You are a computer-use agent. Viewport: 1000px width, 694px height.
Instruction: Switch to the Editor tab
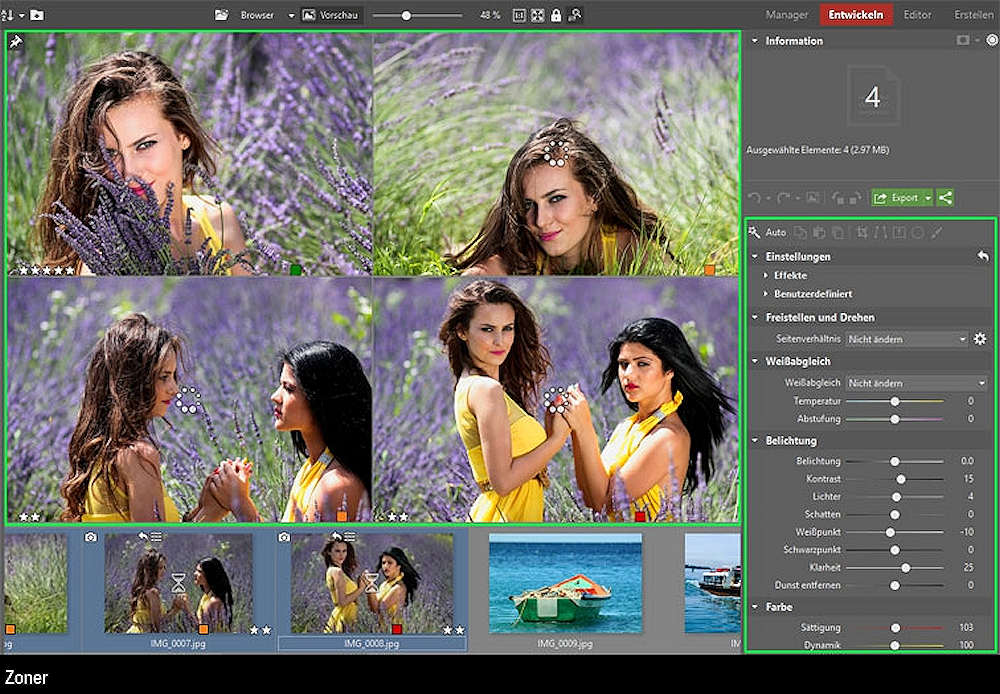[916, 15]
